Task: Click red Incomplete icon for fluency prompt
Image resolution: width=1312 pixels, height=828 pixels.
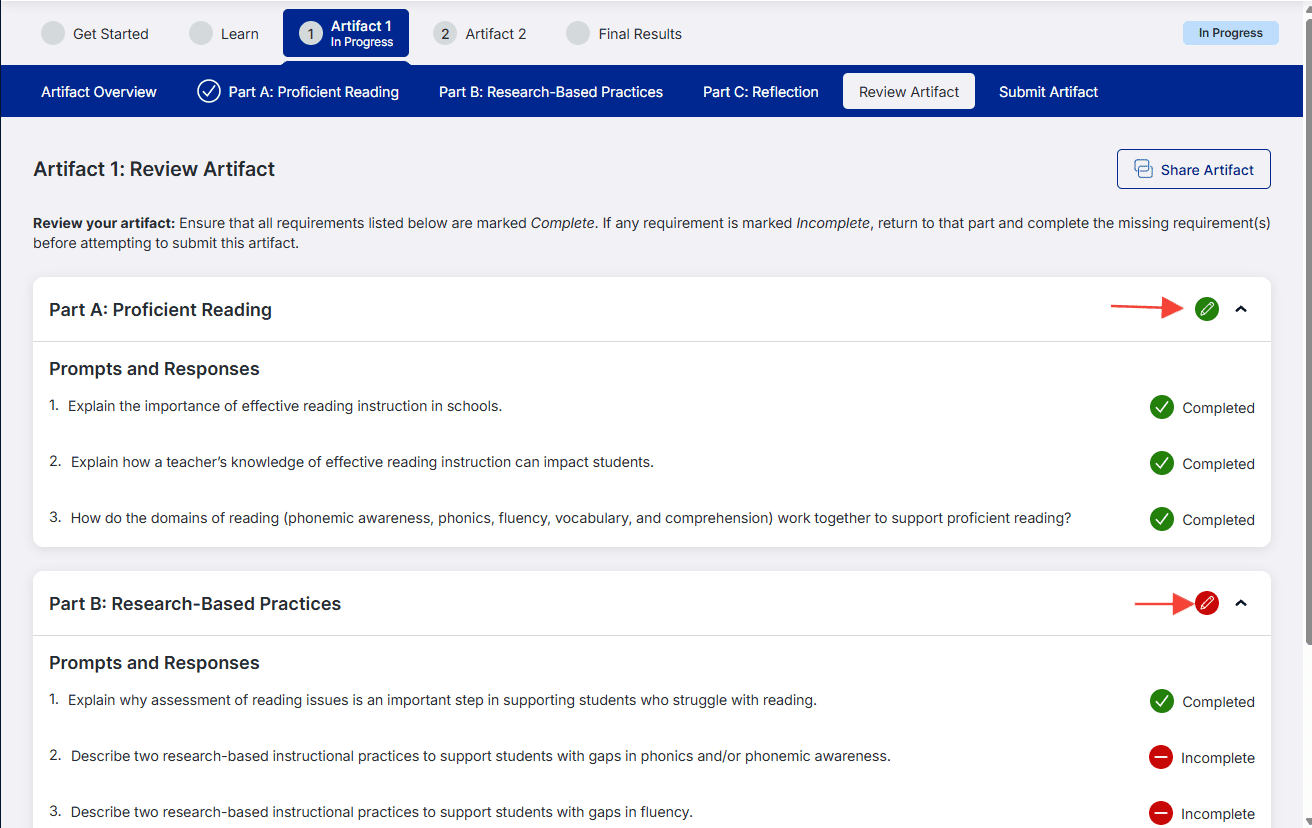Action: tap(1161, 813)
